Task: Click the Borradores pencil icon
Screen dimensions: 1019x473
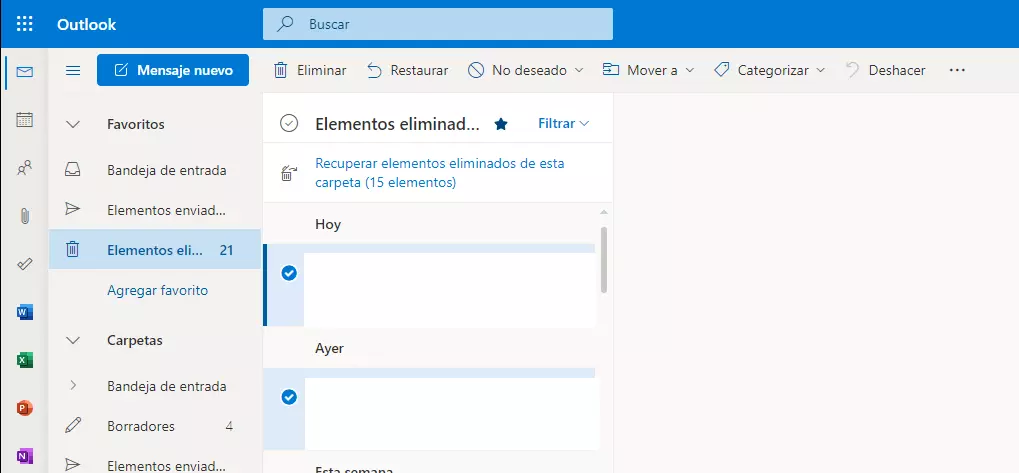Action: coord(73,426)
